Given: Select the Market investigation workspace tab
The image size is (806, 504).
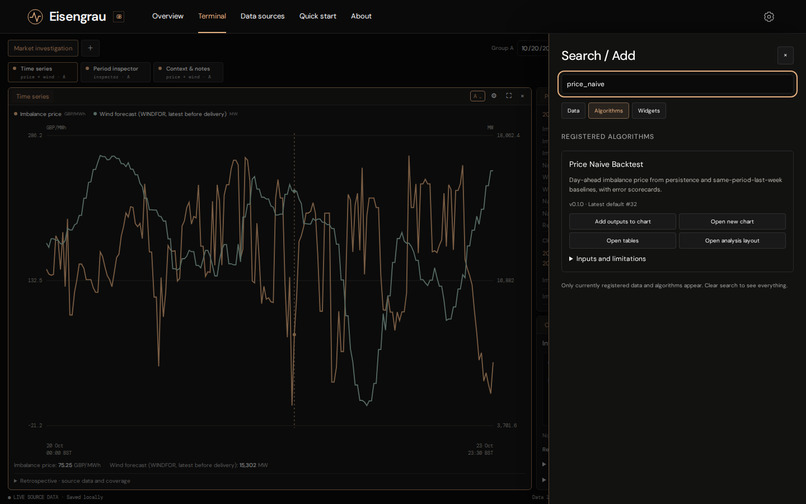Looking at the screenshot, I should click(x=43, y=48).
